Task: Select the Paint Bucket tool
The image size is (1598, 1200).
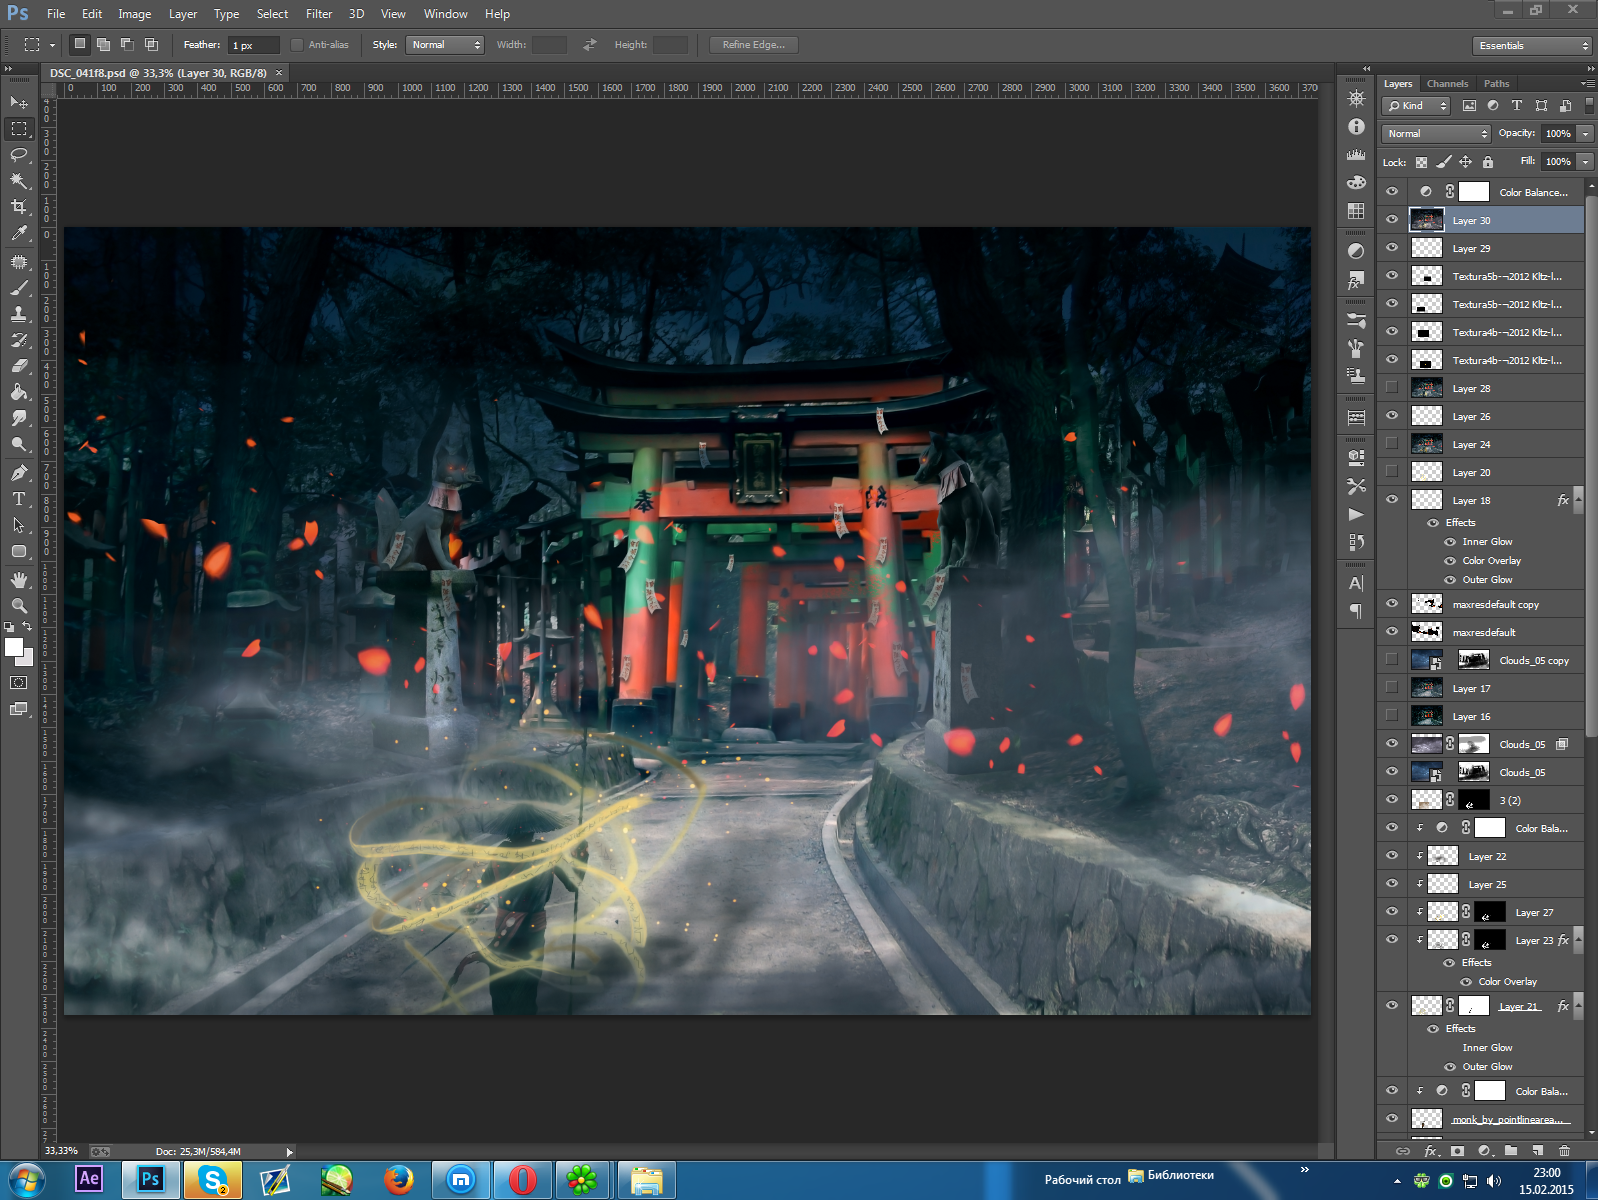Action: (19, 392)
